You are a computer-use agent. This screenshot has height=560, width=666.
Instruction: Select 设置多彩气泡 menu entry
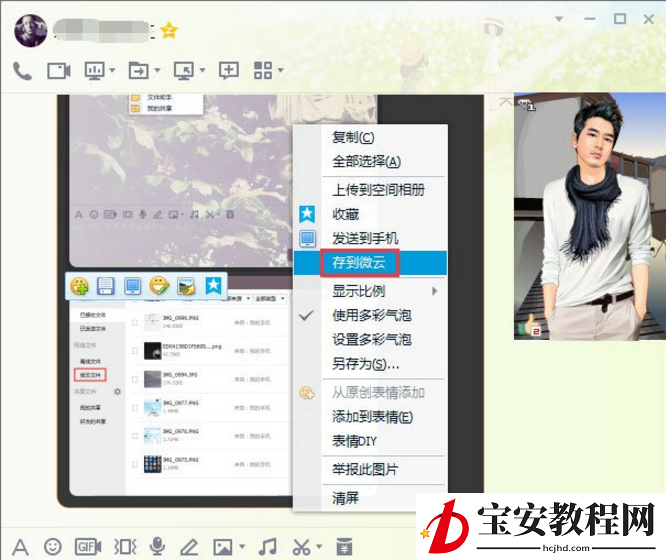tap(372, 339)
